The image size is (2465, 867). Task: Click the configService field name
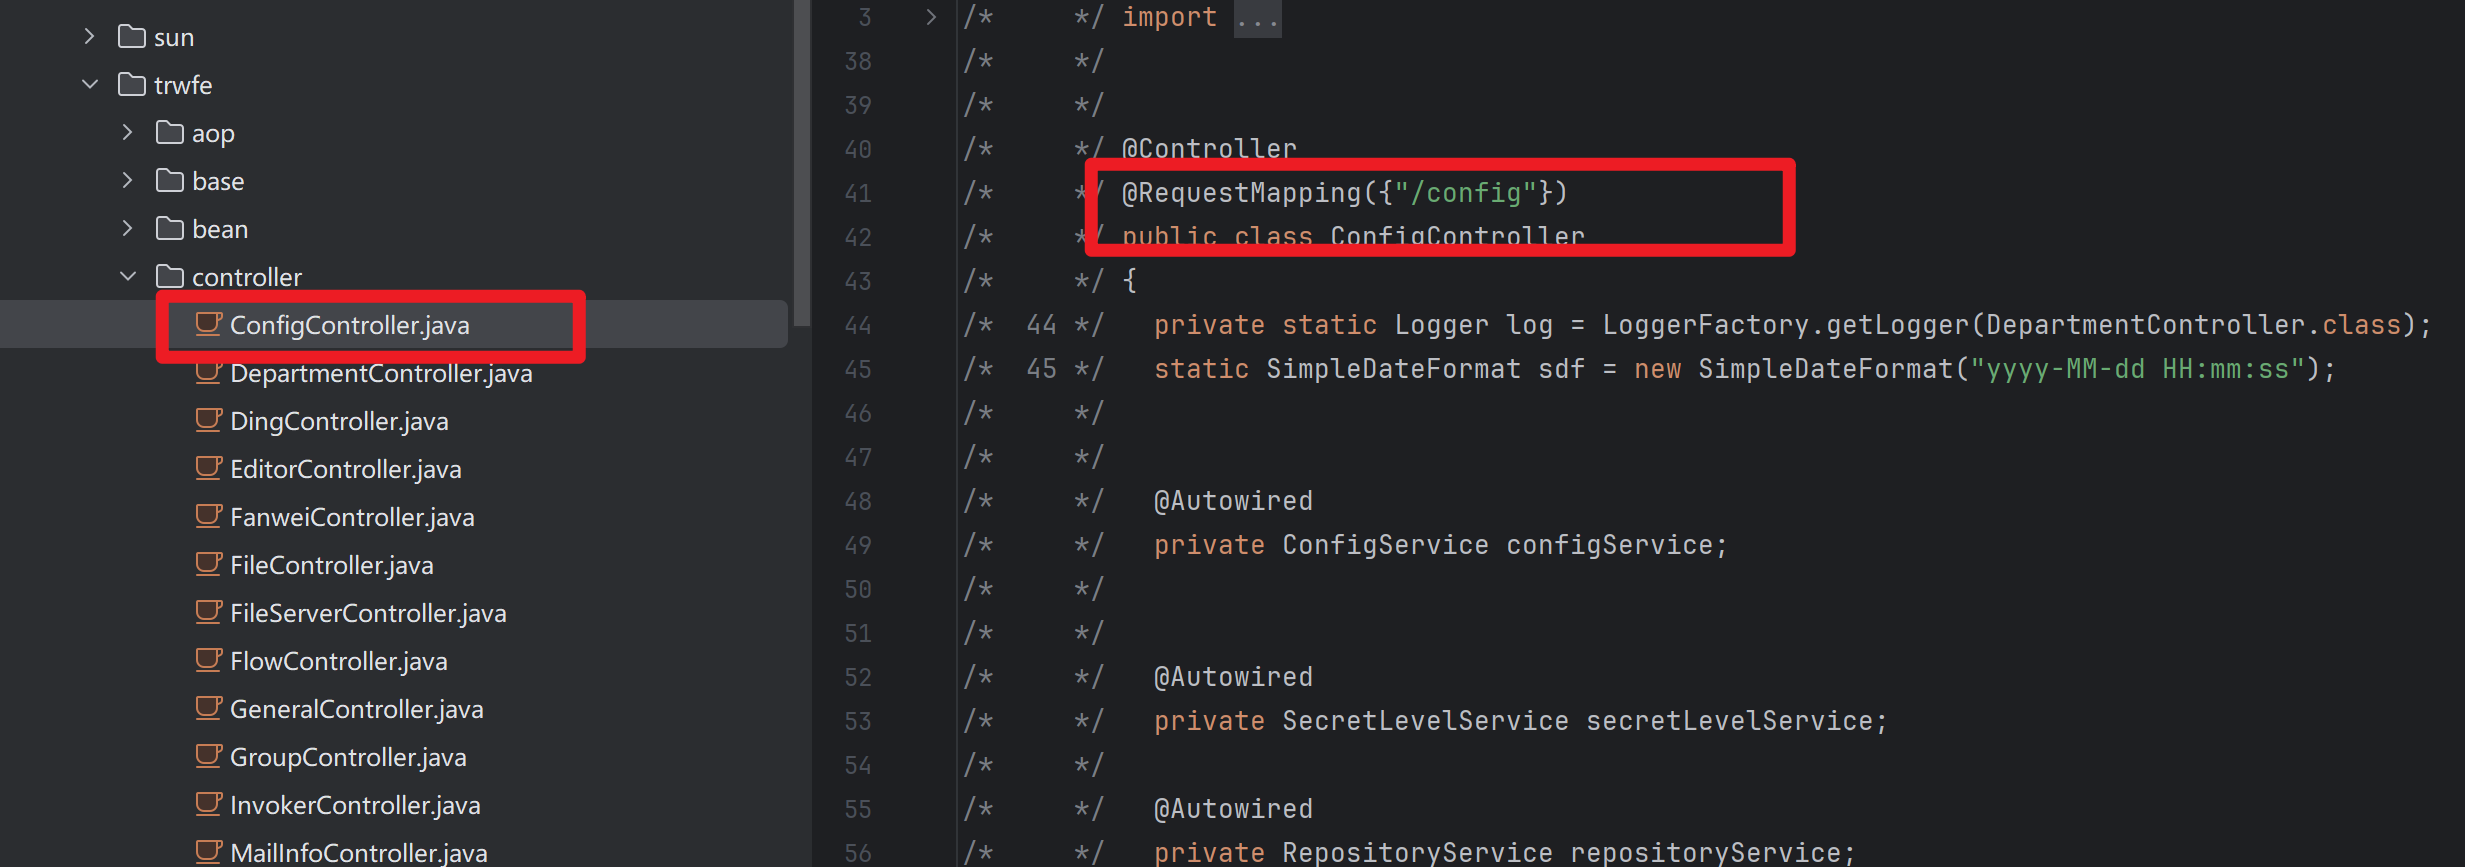coord(1610,545)
